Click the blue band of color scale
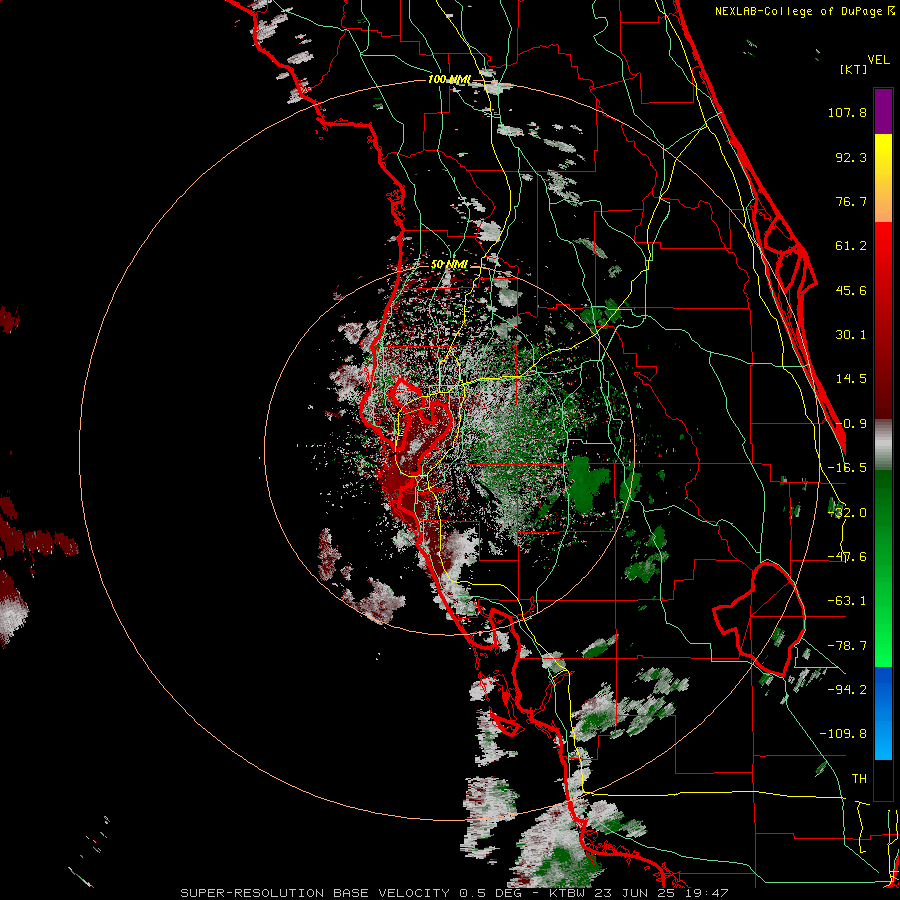Viewport: 900px width, 900px height. (x=883, y=713)
